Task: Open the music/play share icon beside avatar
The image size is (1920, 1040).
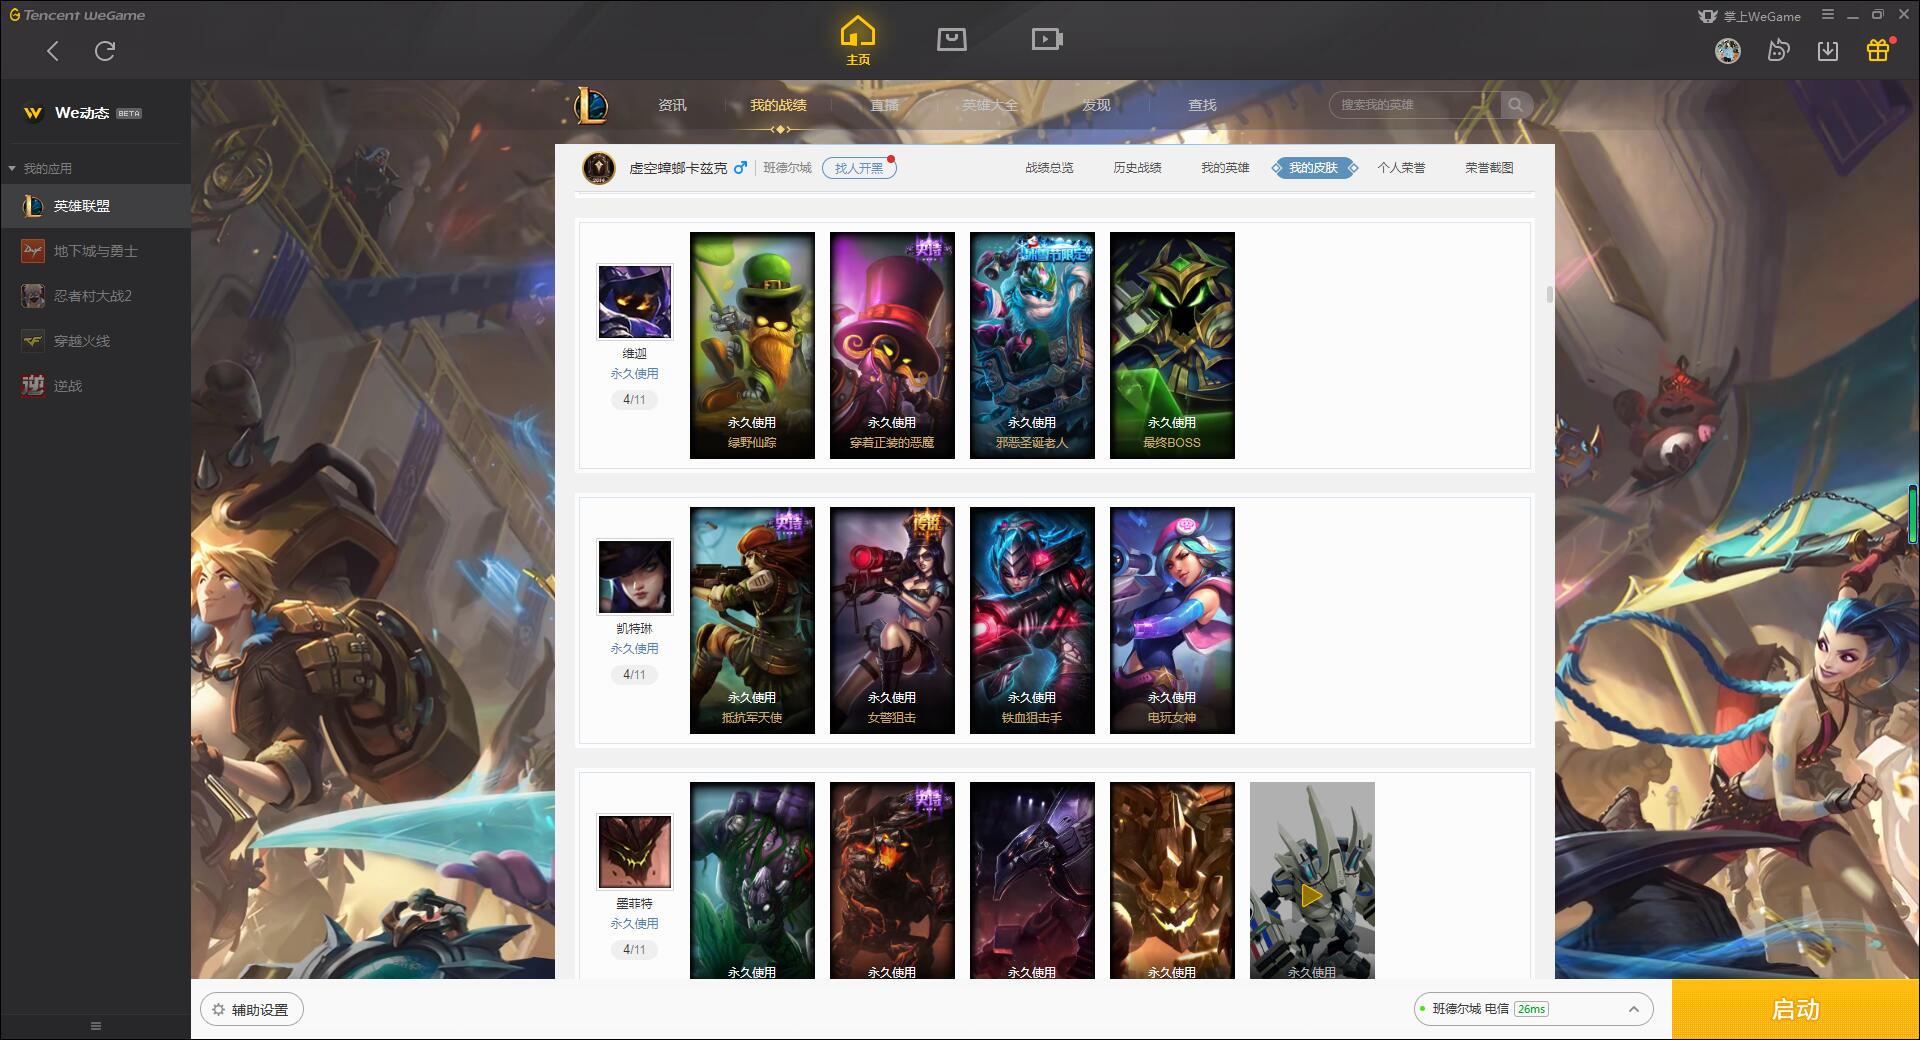Action: pos(1778,51)
